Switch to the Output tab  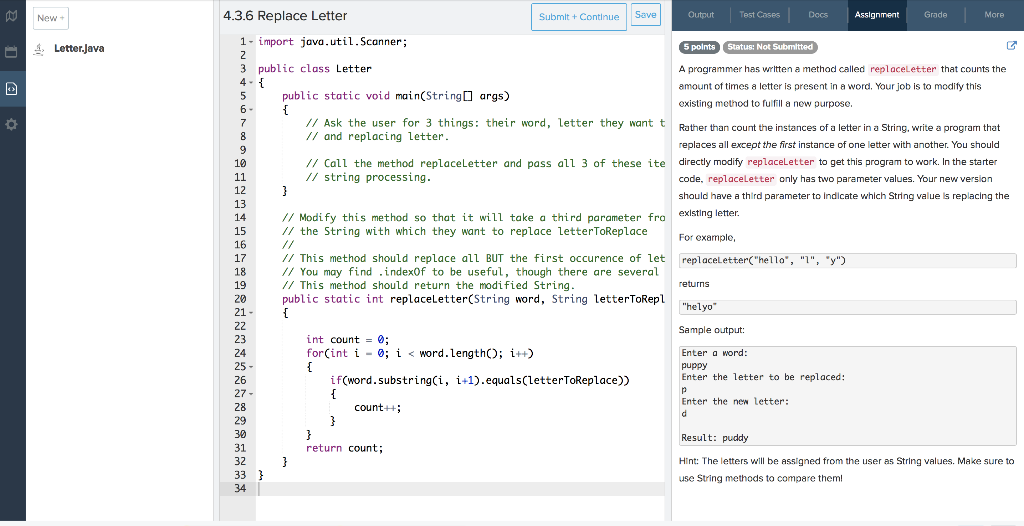tap(701, 15)
